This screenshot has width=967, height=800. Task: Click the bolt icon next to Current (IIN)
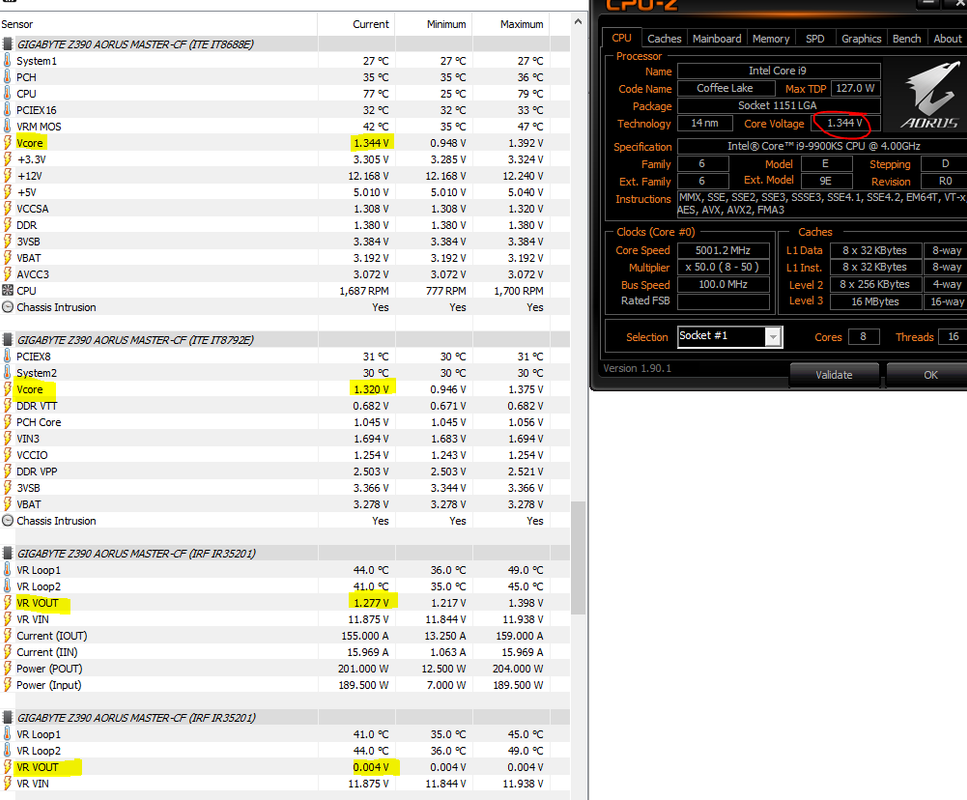coord(7,652)
